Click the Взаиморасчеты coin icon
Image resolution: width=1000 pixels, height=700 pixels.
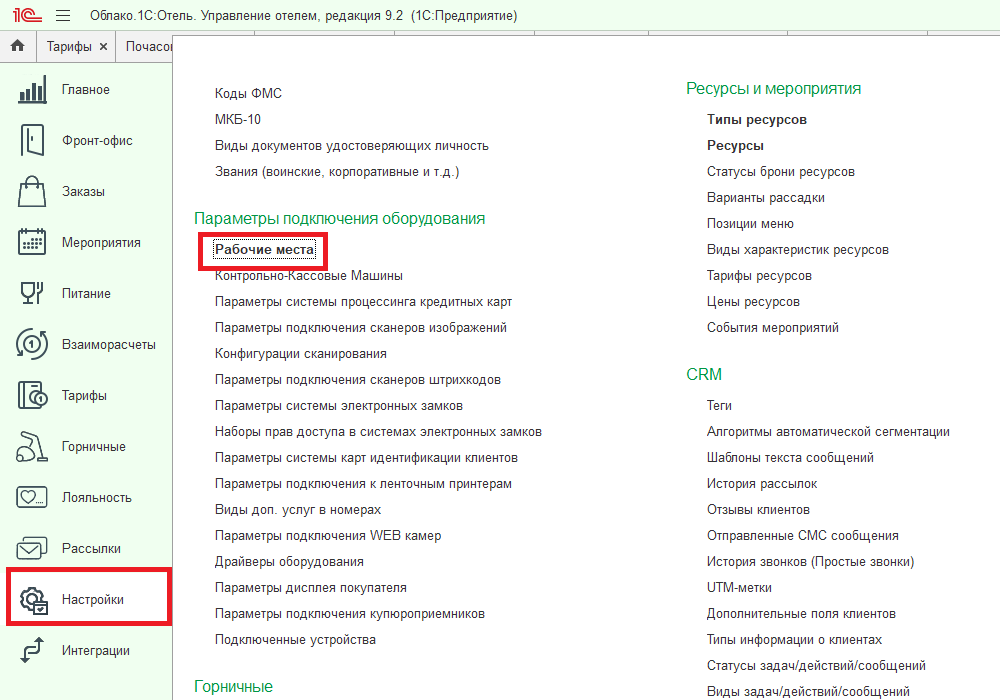pos(32,344)
